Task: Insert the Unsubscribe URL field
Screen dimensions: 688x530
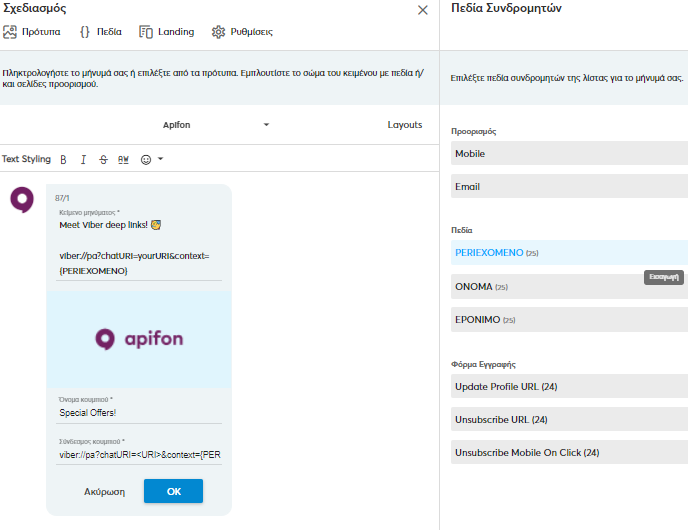Action: [x=569, y=419]
